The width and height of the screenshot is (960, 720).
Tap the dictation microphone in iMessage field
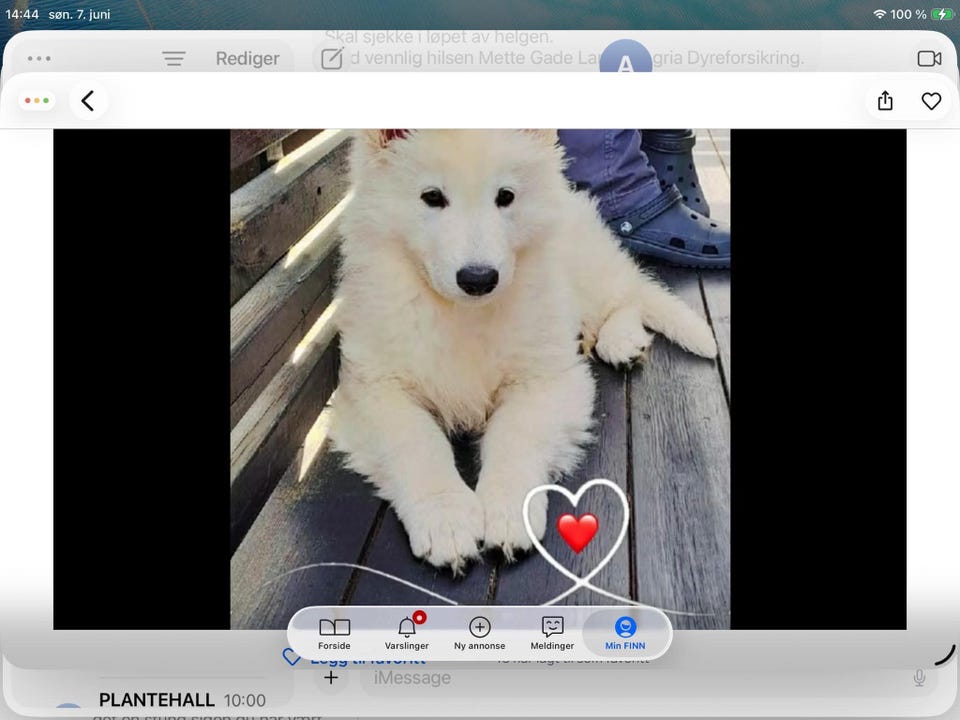(919, 678)
